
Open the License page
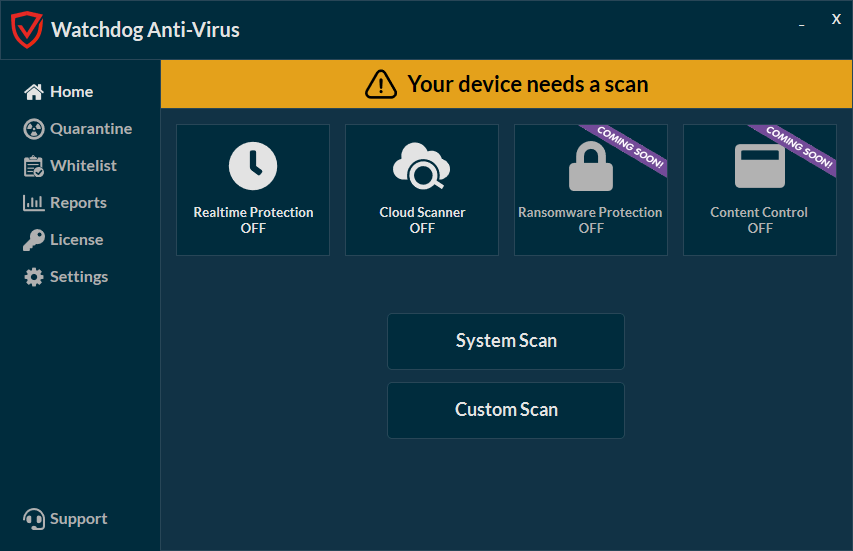[77, 240]
